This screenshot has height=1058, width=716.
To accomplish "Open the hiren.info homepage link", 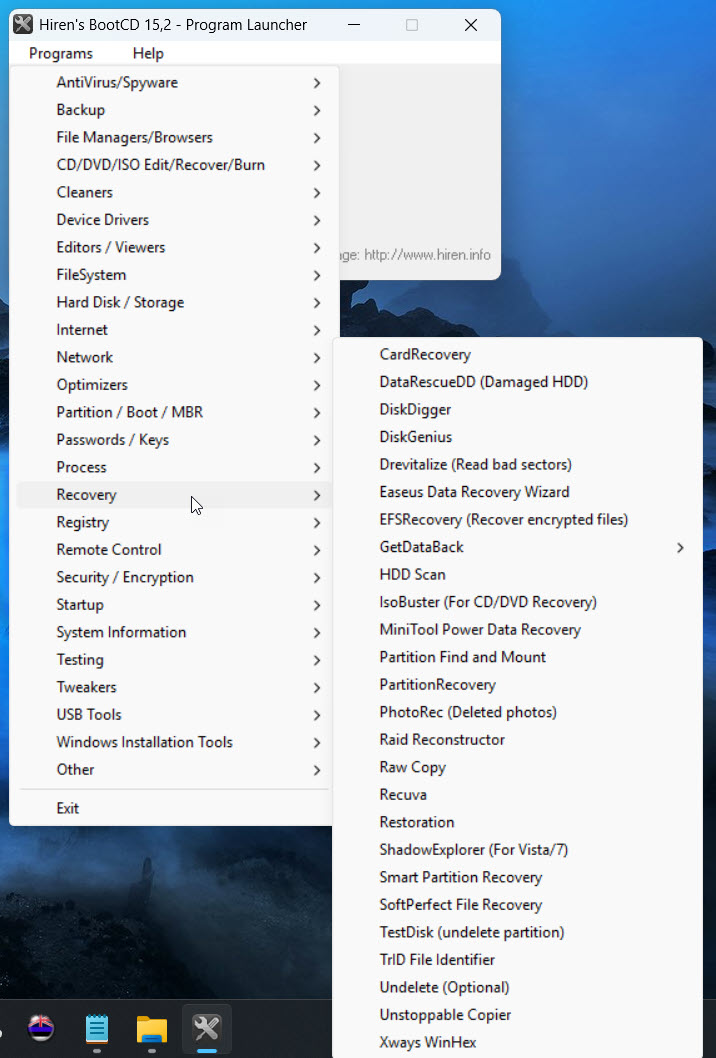I will tap(425, 255).
